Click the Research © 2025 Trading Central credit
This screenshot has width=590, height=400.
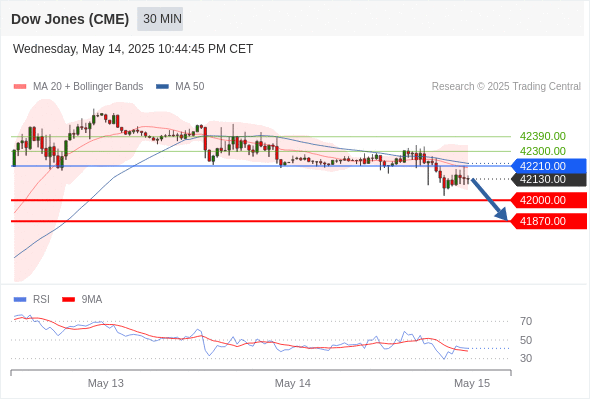(506, 87)
